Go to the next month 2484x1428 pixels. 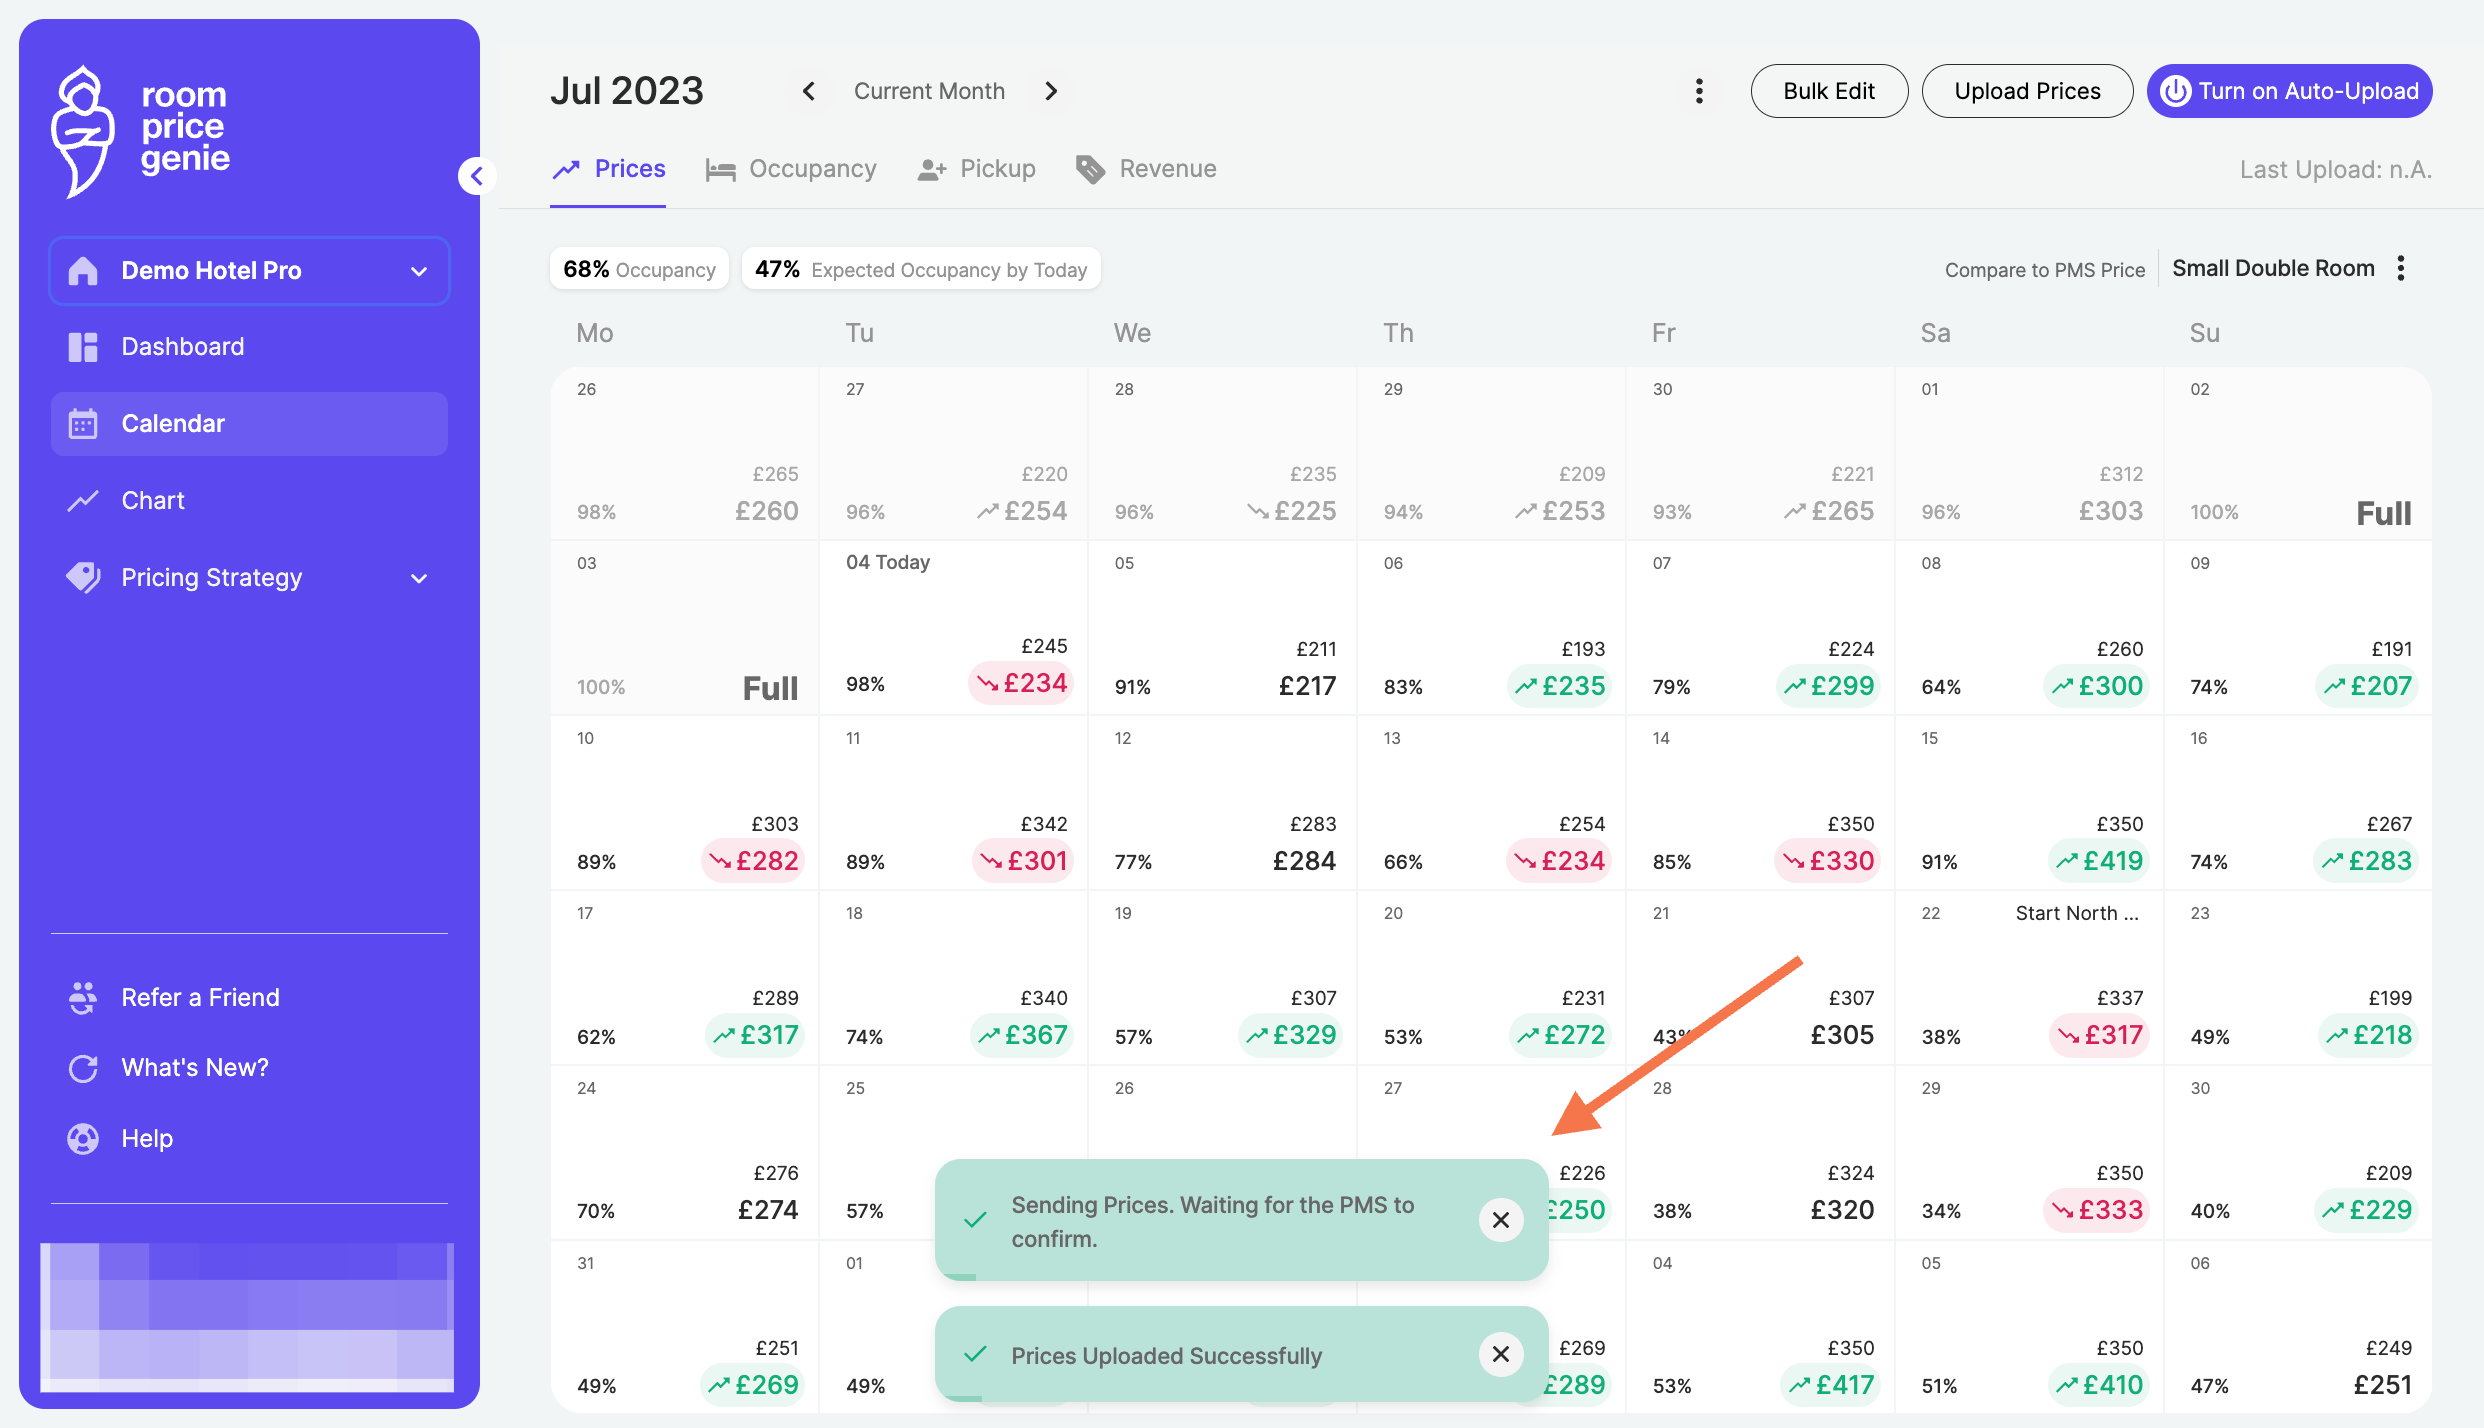[x=1050, y=91]
